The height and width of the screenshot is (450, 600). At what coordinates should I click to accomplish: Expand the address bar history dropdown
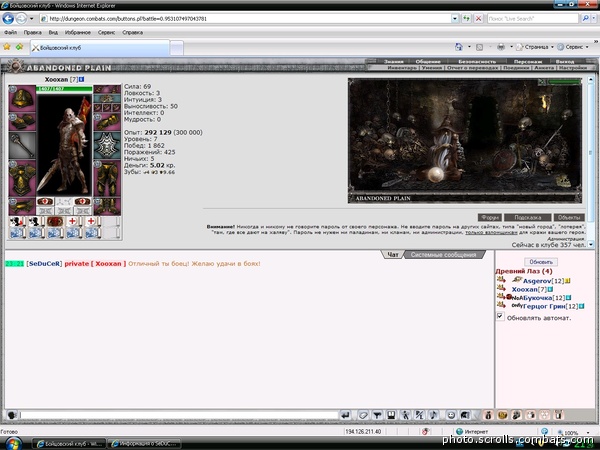pyautogui.click(x=455, y=18)
